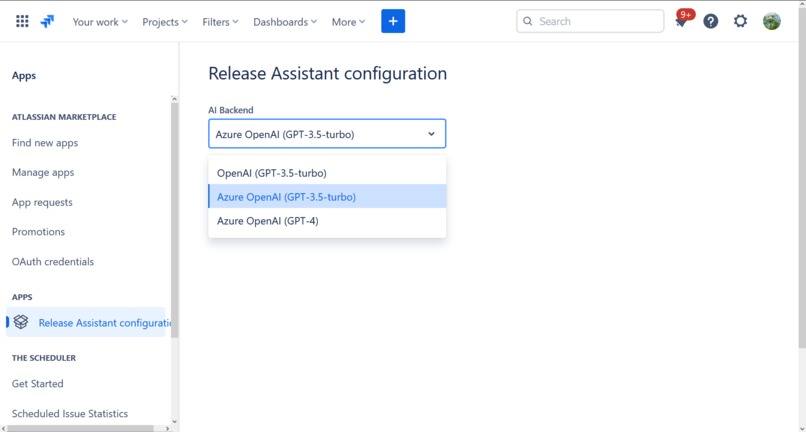Open App requests link
Screen dimensions: 806x432
[x=42, y=202]
